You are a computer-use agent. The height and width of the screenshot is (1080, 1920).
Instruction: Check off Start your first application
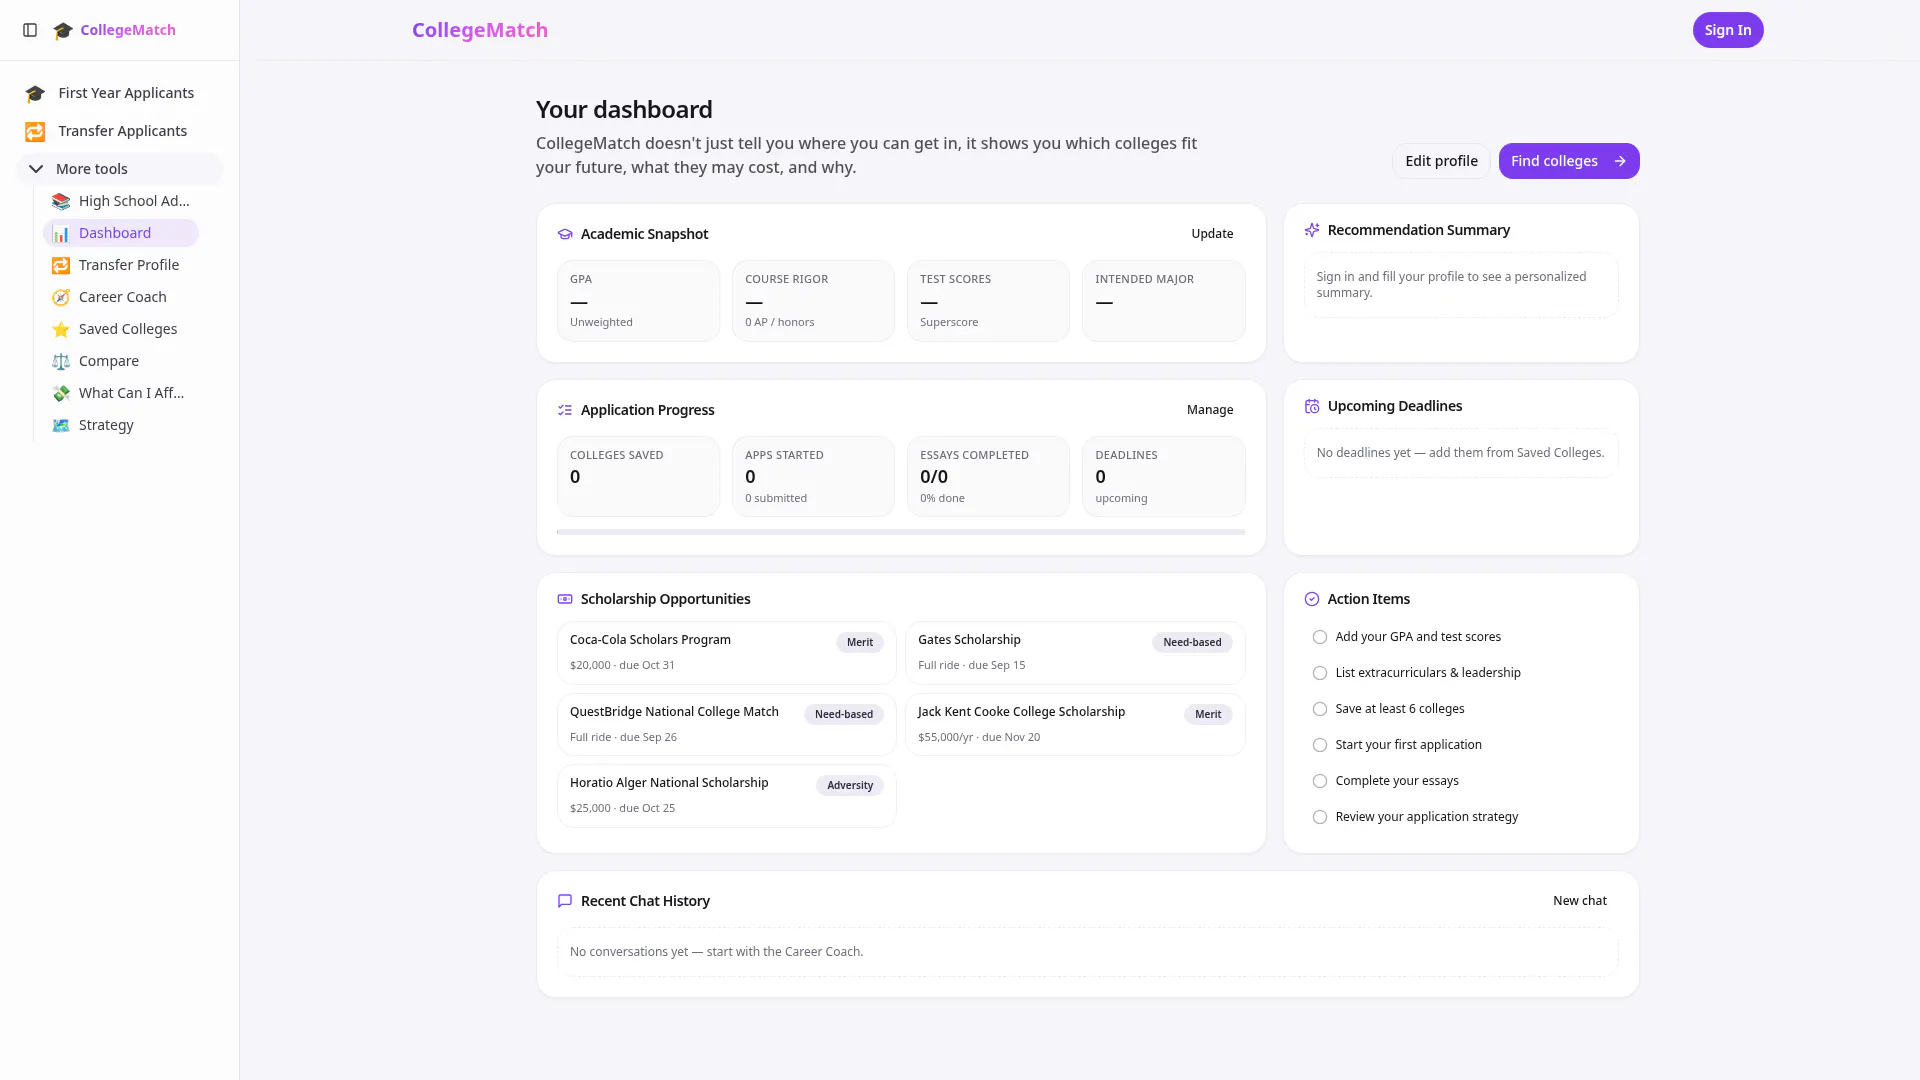point(1320,745)
